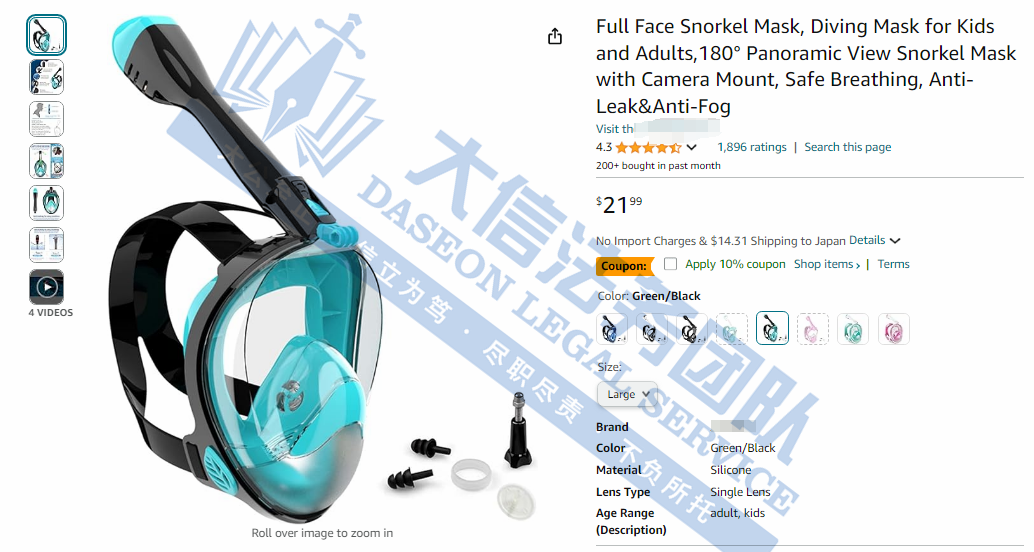Choose the selected Green/Black color swatch

coord(772,328)
